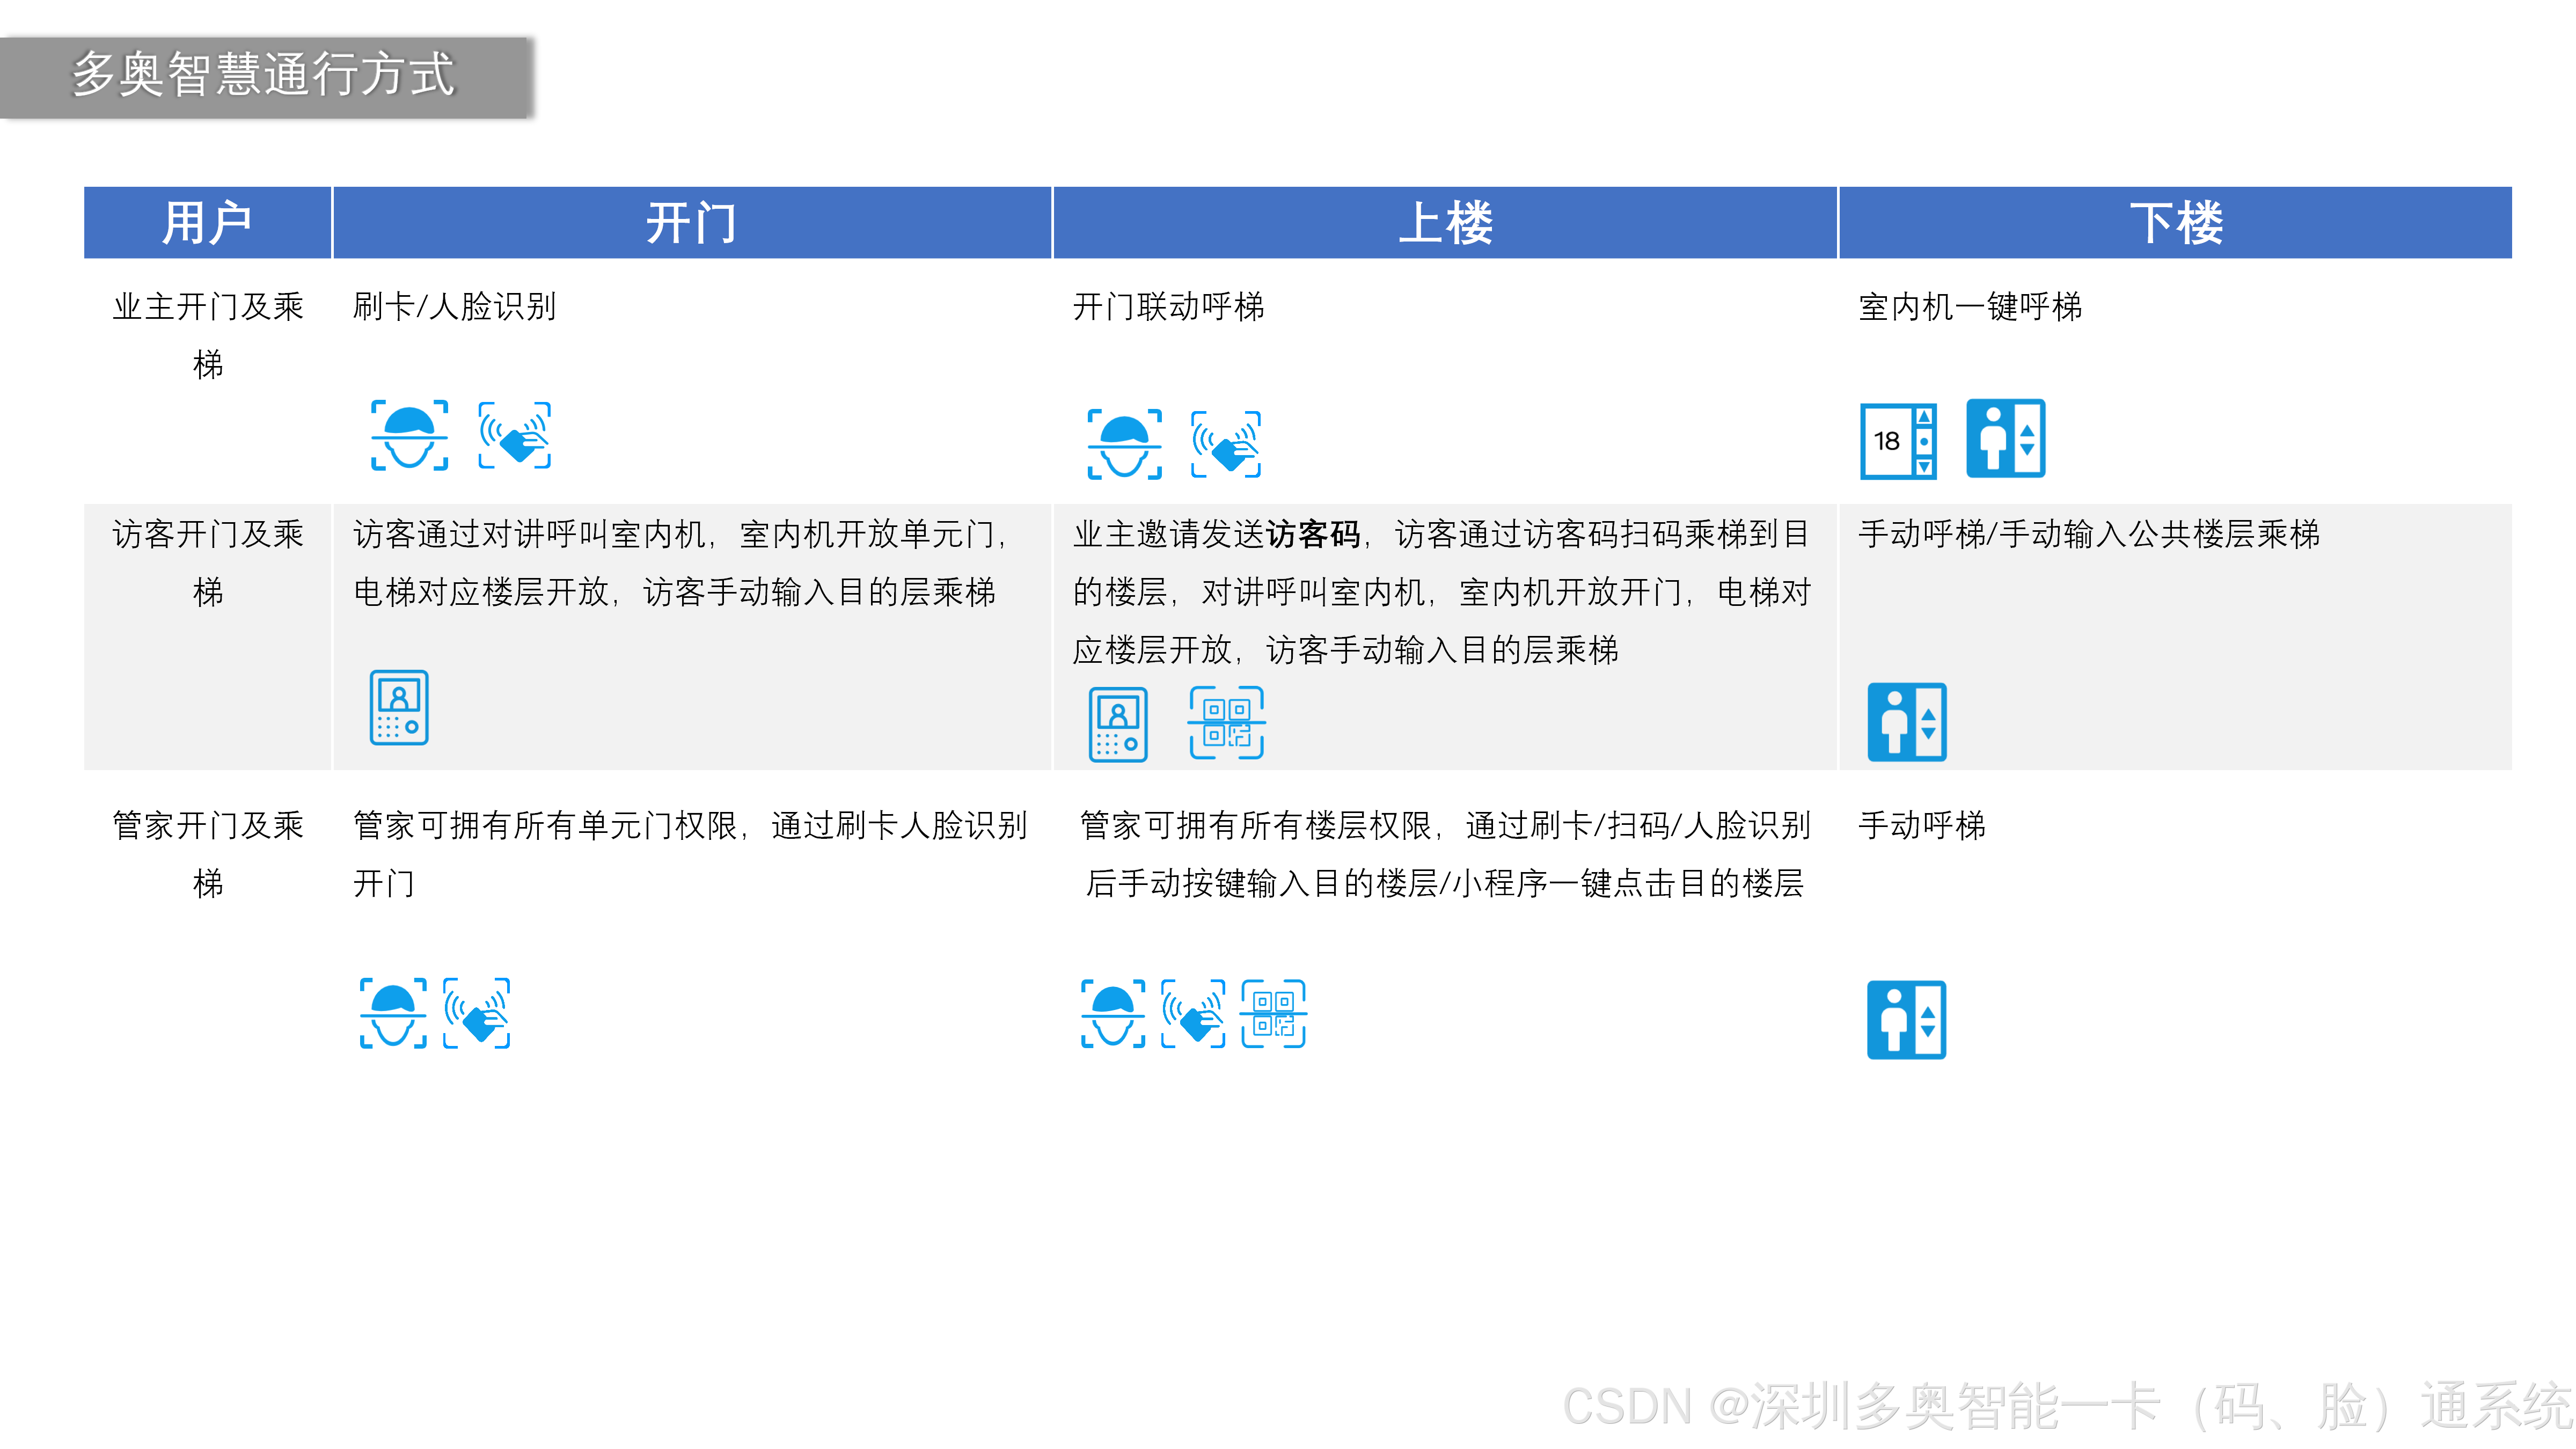Click intercom device icon in visitor door column
Screen dimensions: 2576x1449
point(399,707)
